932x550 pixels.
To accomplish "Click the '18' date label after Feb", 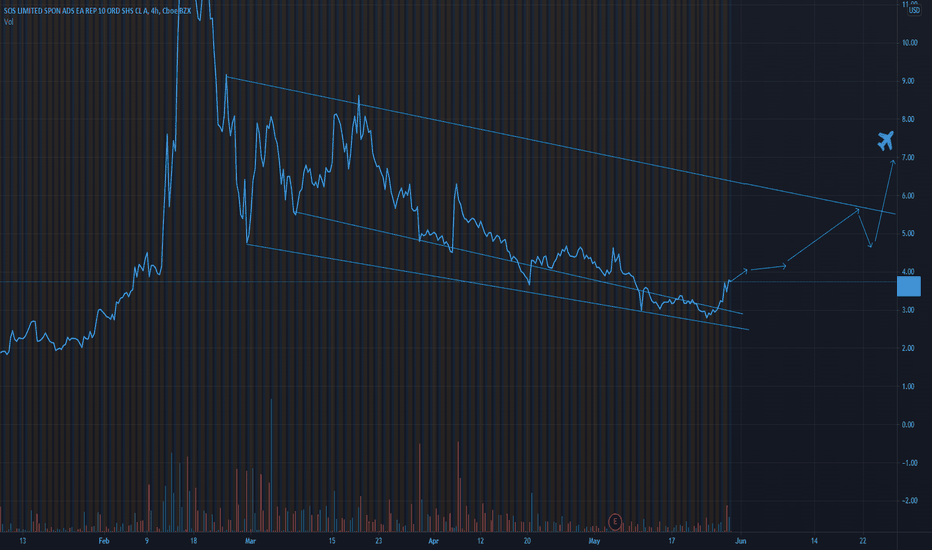I will coord(193,541).
